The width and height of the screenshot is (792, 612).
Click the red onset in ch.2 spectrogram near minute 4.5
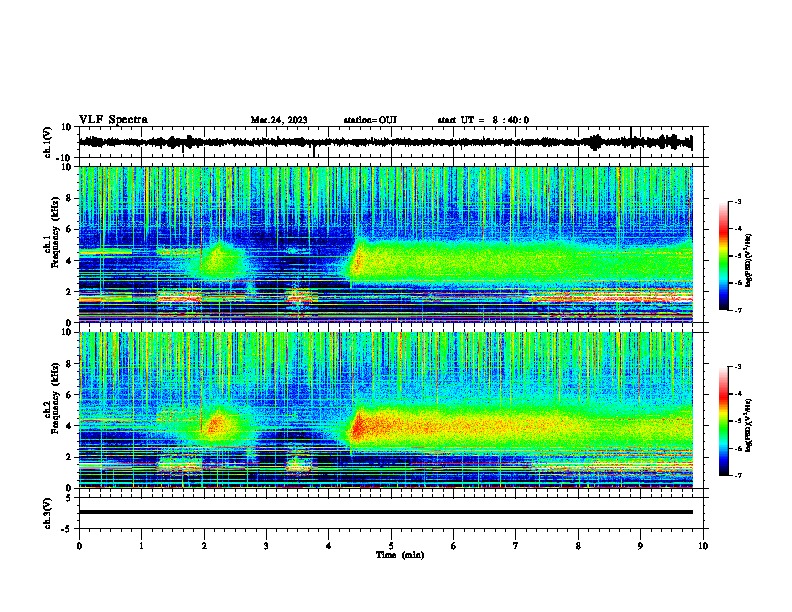357,427
